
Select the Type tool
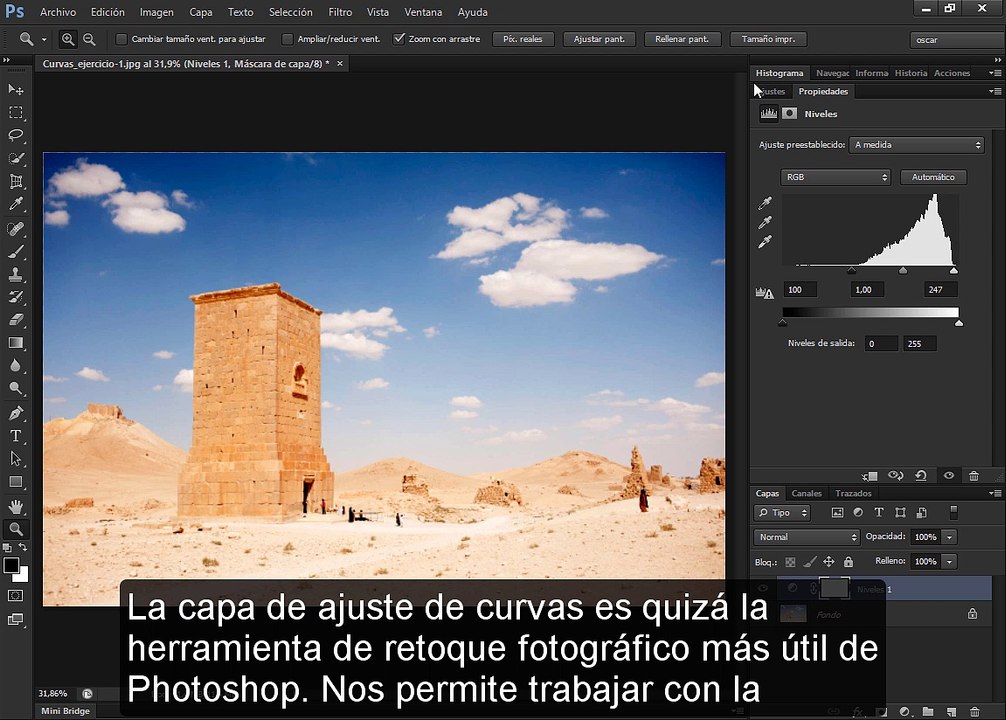click(16, 436)
